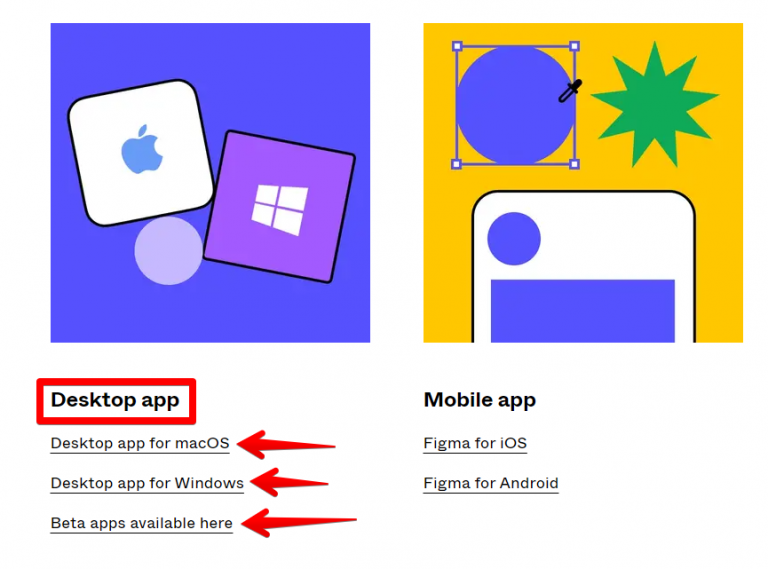This screenshot has width=768, height=569.
Task: Click the Desktop app heading
Action: 115,400
